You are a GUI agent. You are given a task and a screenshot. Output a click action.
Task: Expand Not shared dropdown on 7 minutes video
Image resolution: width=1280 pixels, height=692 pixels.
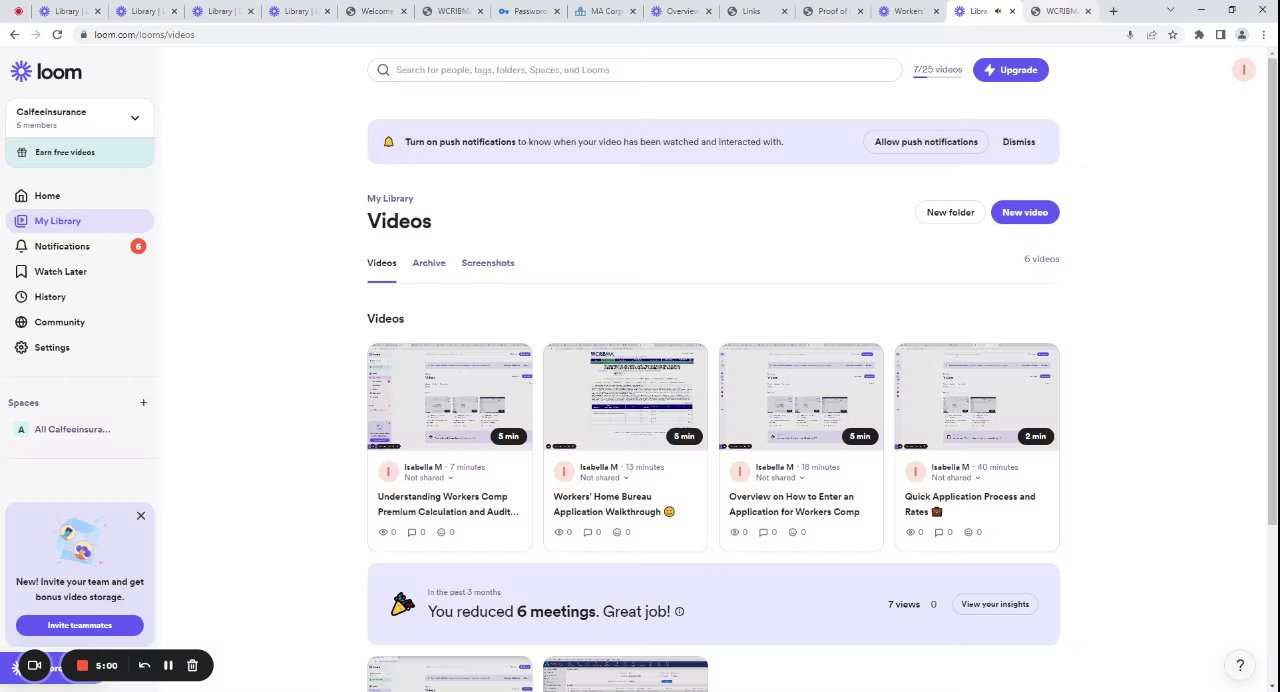428,478
